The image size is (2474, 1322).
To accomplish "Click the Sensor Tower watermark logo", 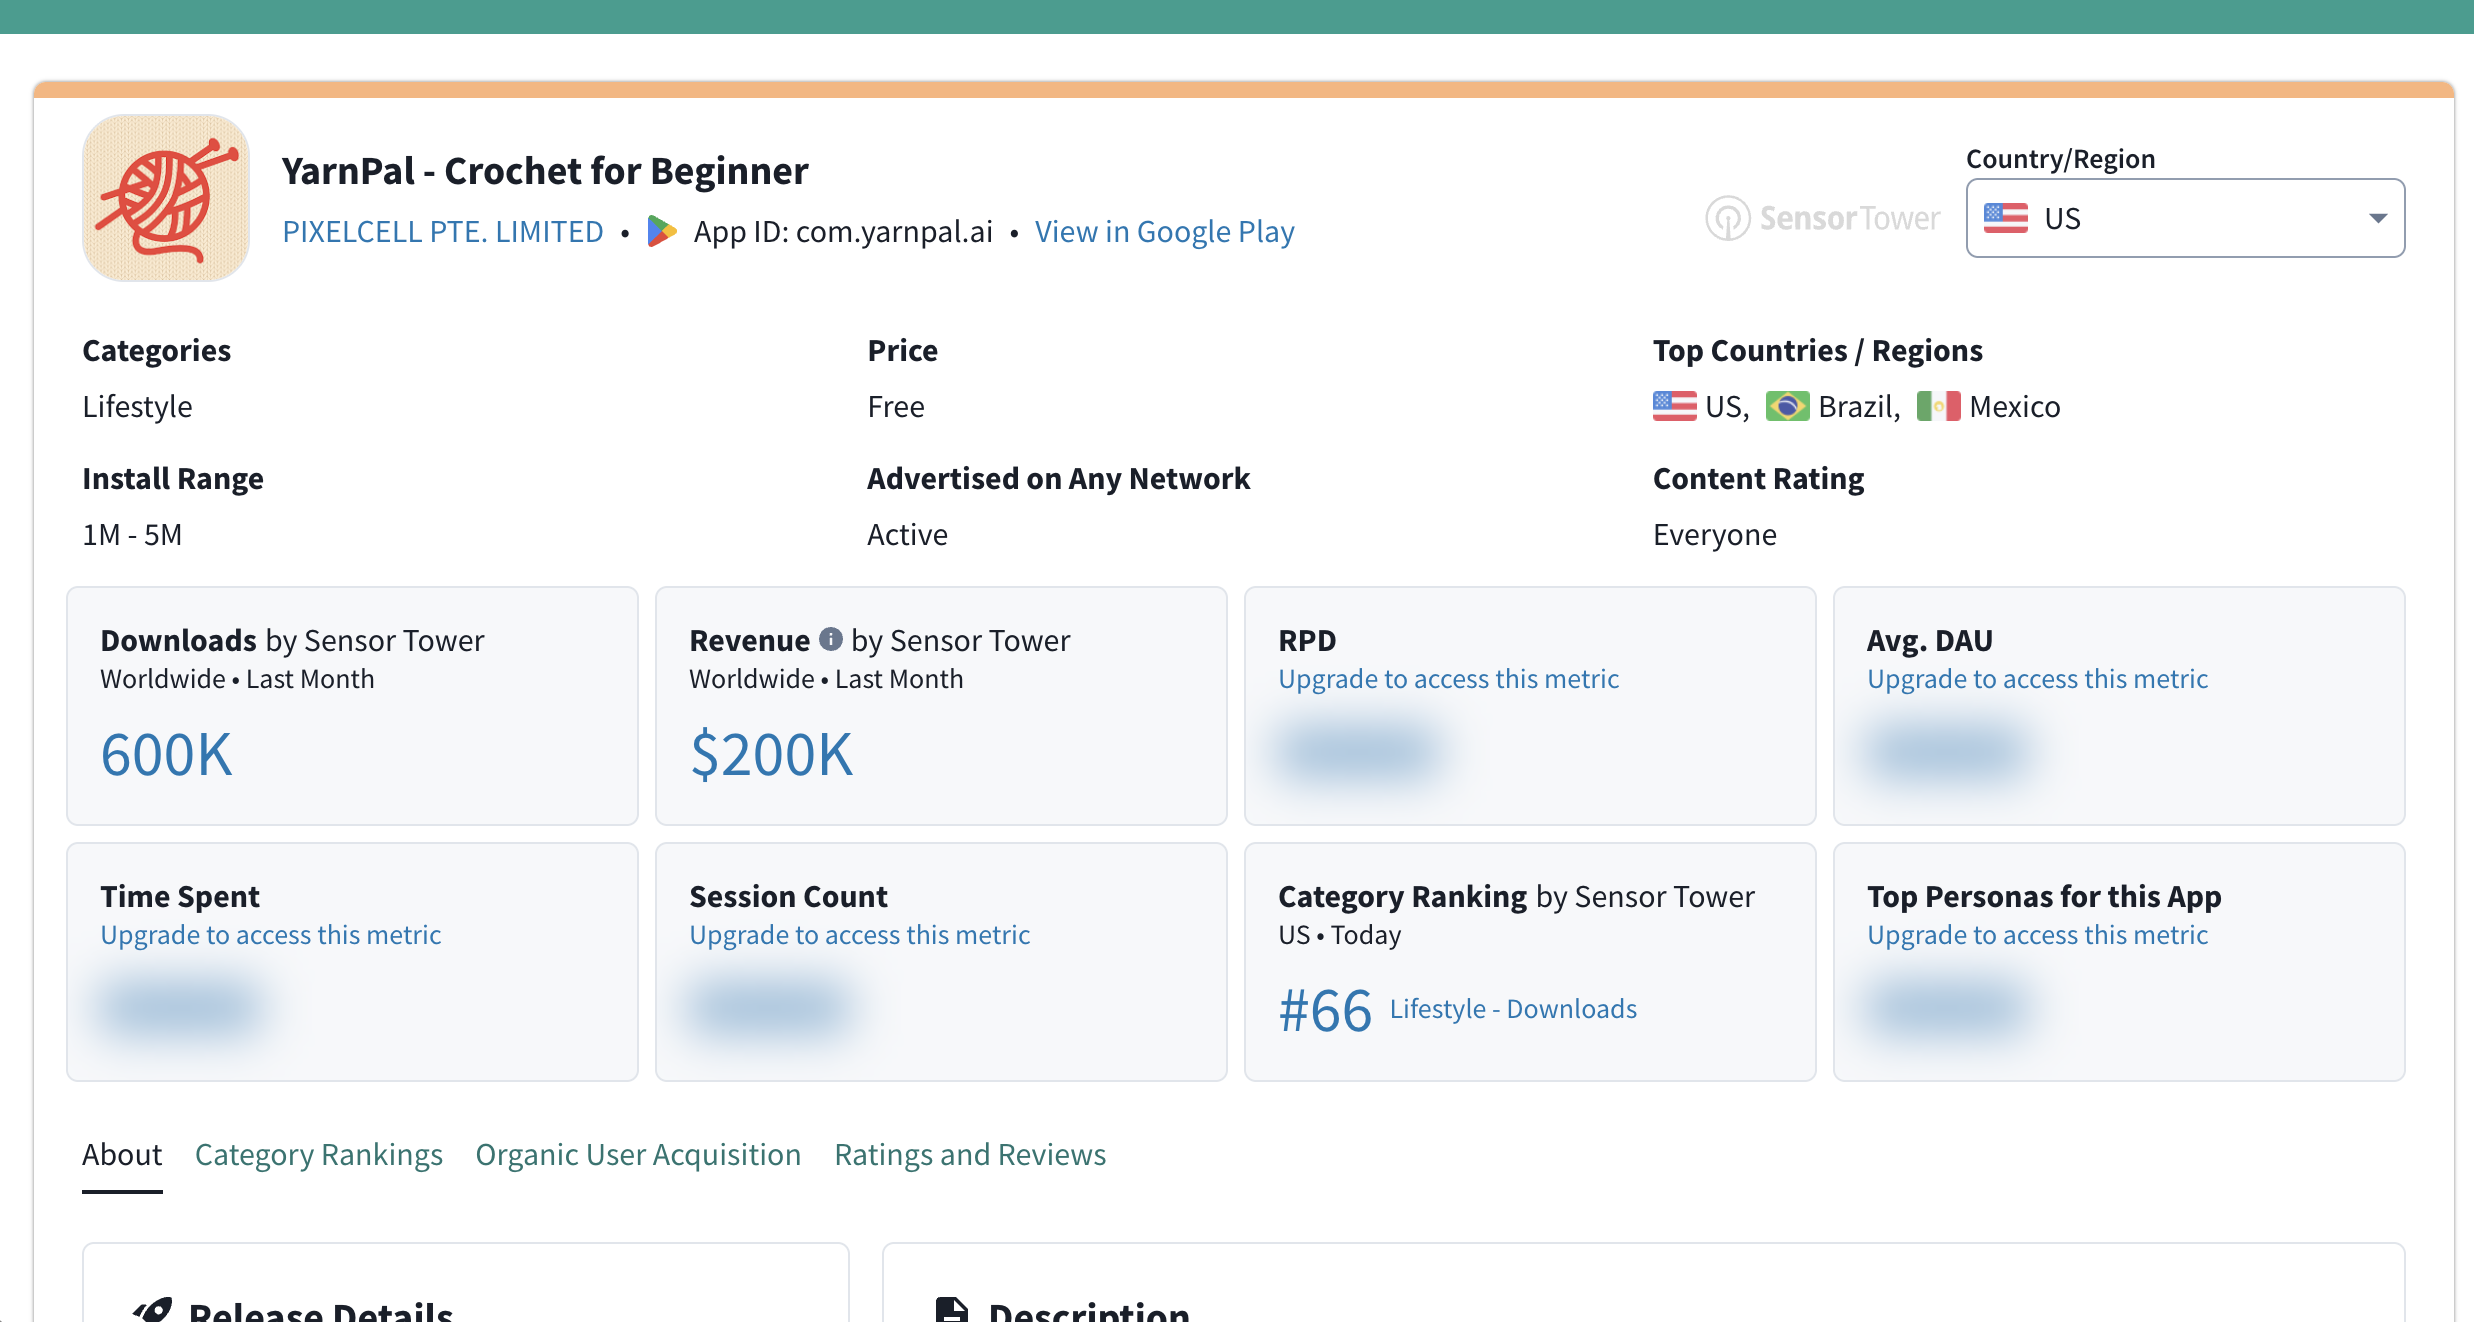I will [1822, 218].
